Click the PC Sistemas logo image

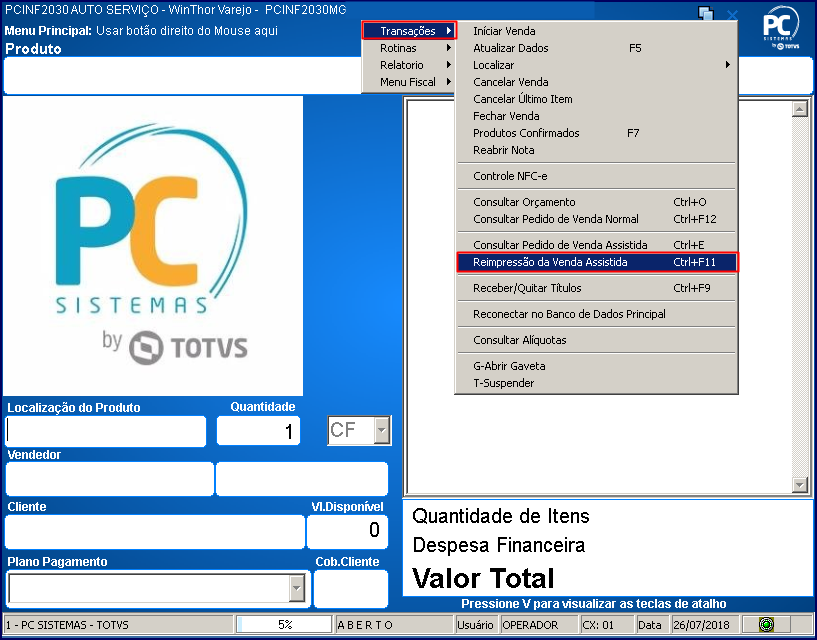[153, 245]
